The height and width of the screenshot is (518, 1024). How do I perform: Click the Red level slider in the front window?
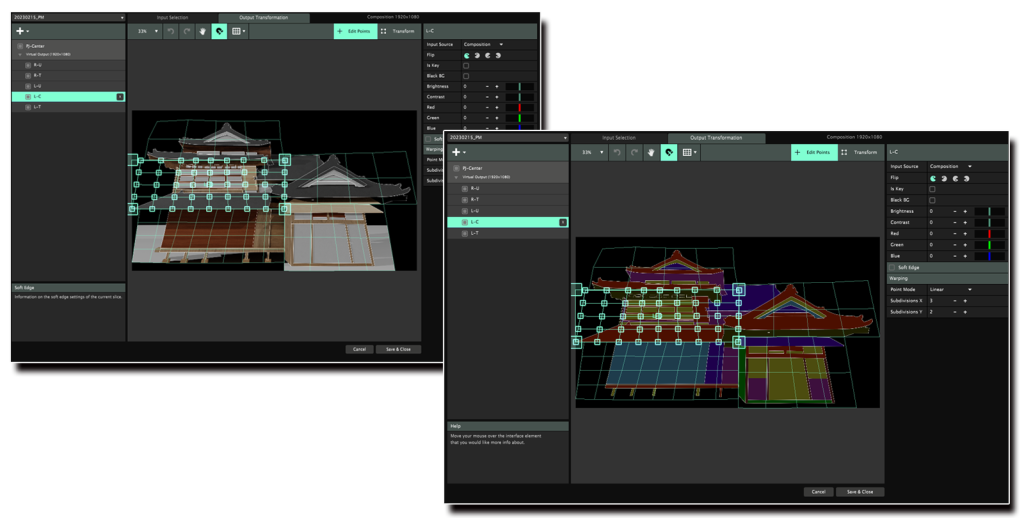tap(988, 233)
